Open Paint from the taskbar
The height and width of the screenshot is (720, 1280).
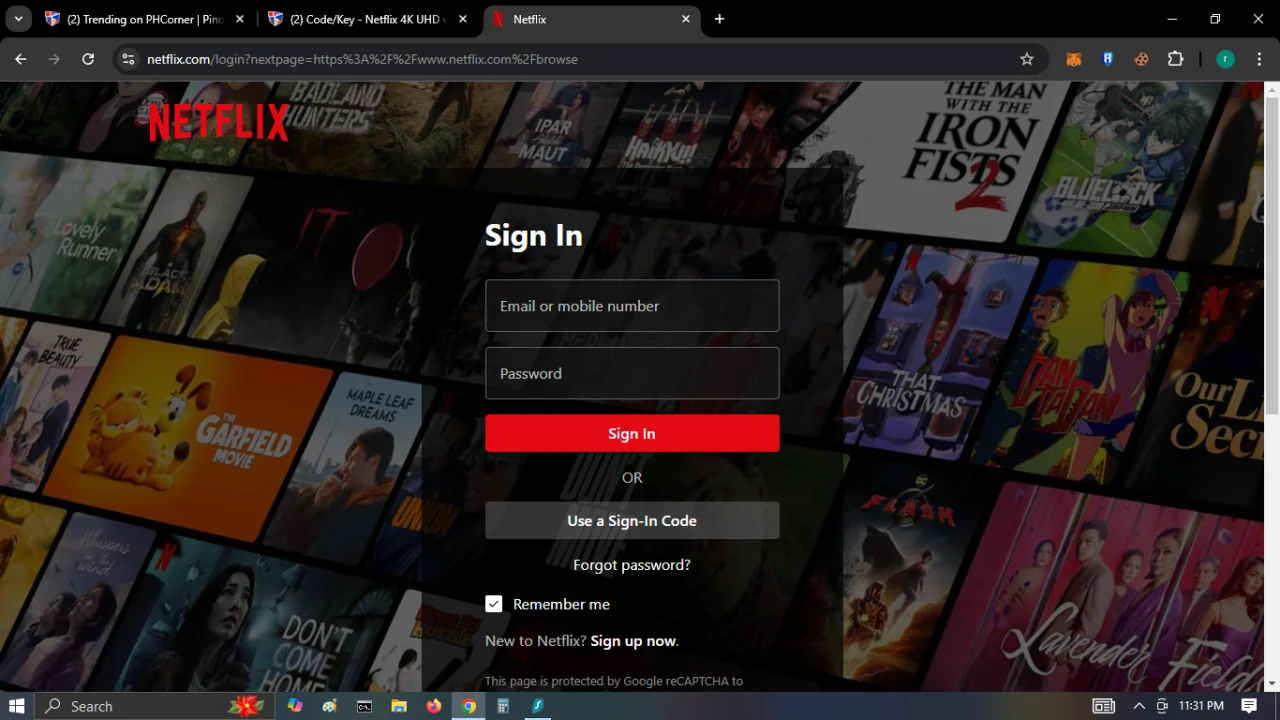point(330,706)
